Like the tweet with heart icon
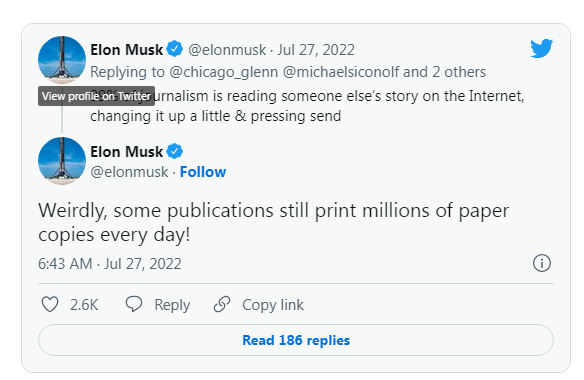The image size is (584, 380). (50, 304)
